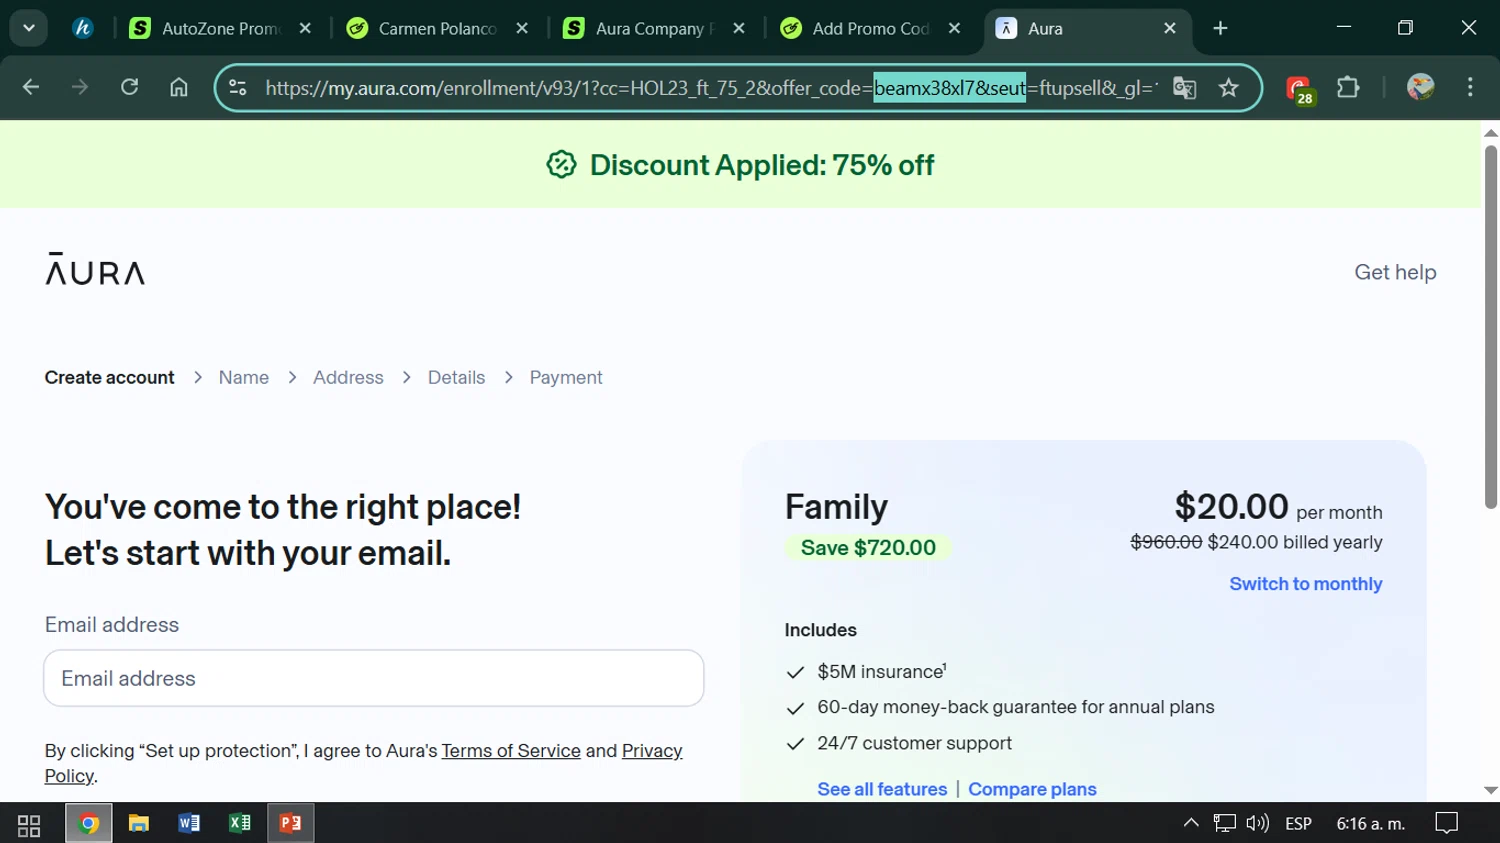Switch to monthly billing
The image size is (1500, 843).
click(1306, 584)
